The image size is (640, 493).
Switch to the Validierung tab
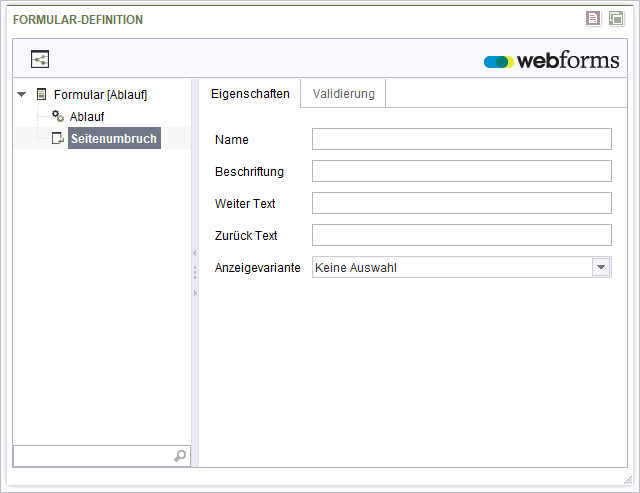(x=343, y=94)
